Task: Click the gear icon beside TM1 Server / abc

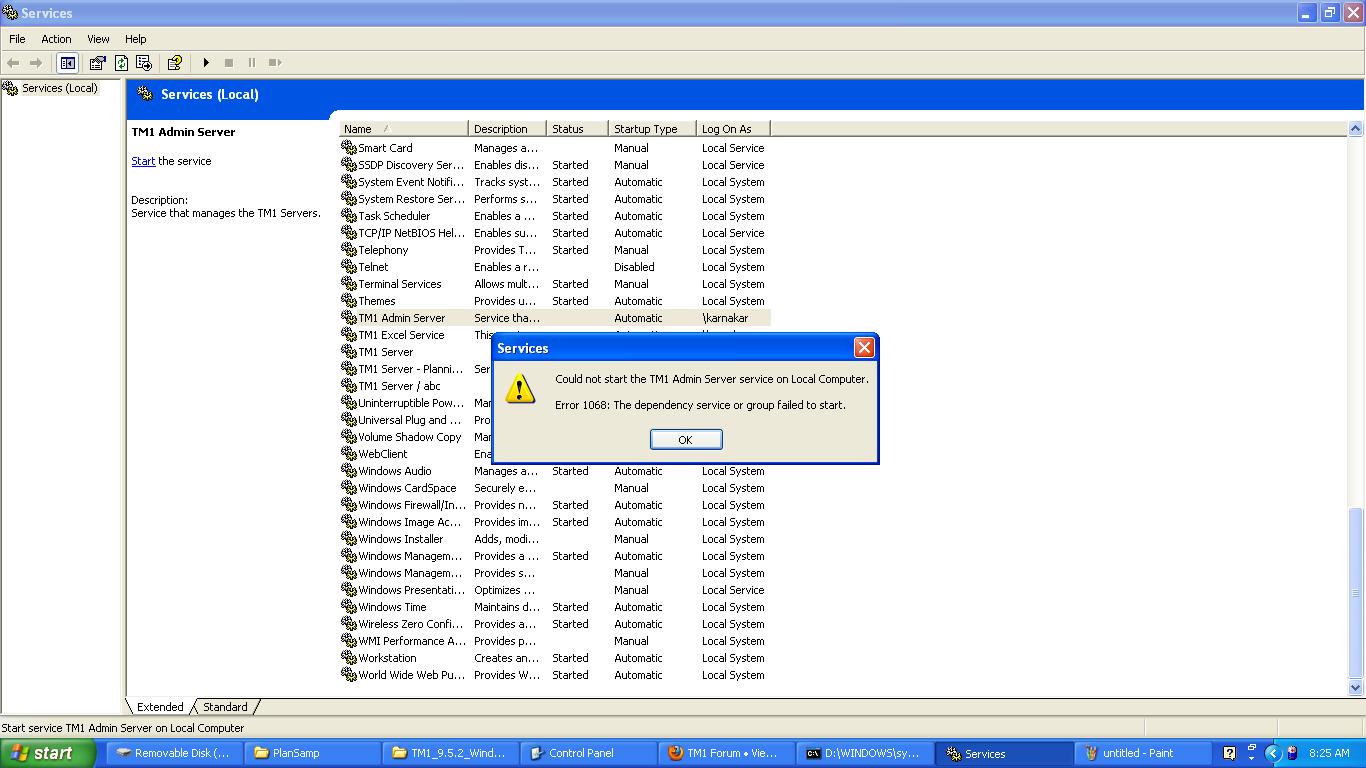Action: (x=349, y=386)
